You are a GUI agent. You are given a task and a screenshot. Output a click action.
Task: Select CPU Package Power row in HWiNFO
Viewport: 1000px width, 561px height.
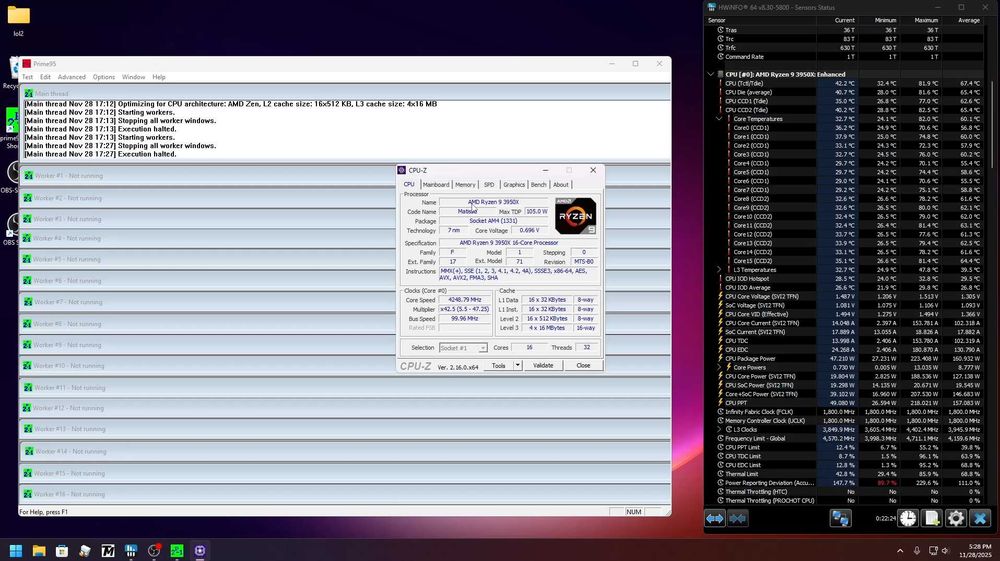(x=844, y=358)
